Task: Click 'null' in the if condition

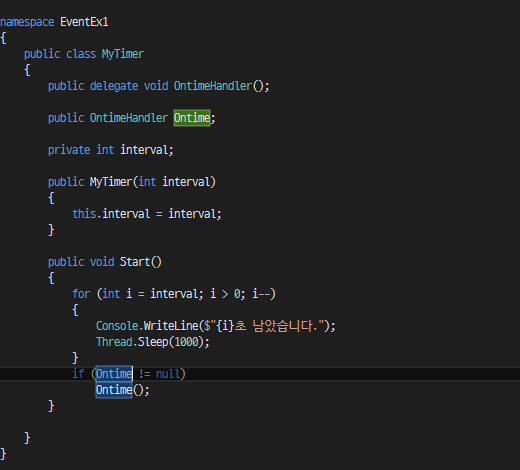Action: 168,374
